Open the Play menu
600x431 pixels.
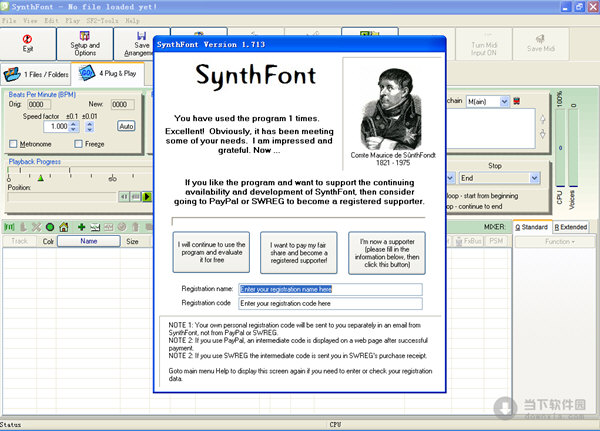click(x=72, y=21)
